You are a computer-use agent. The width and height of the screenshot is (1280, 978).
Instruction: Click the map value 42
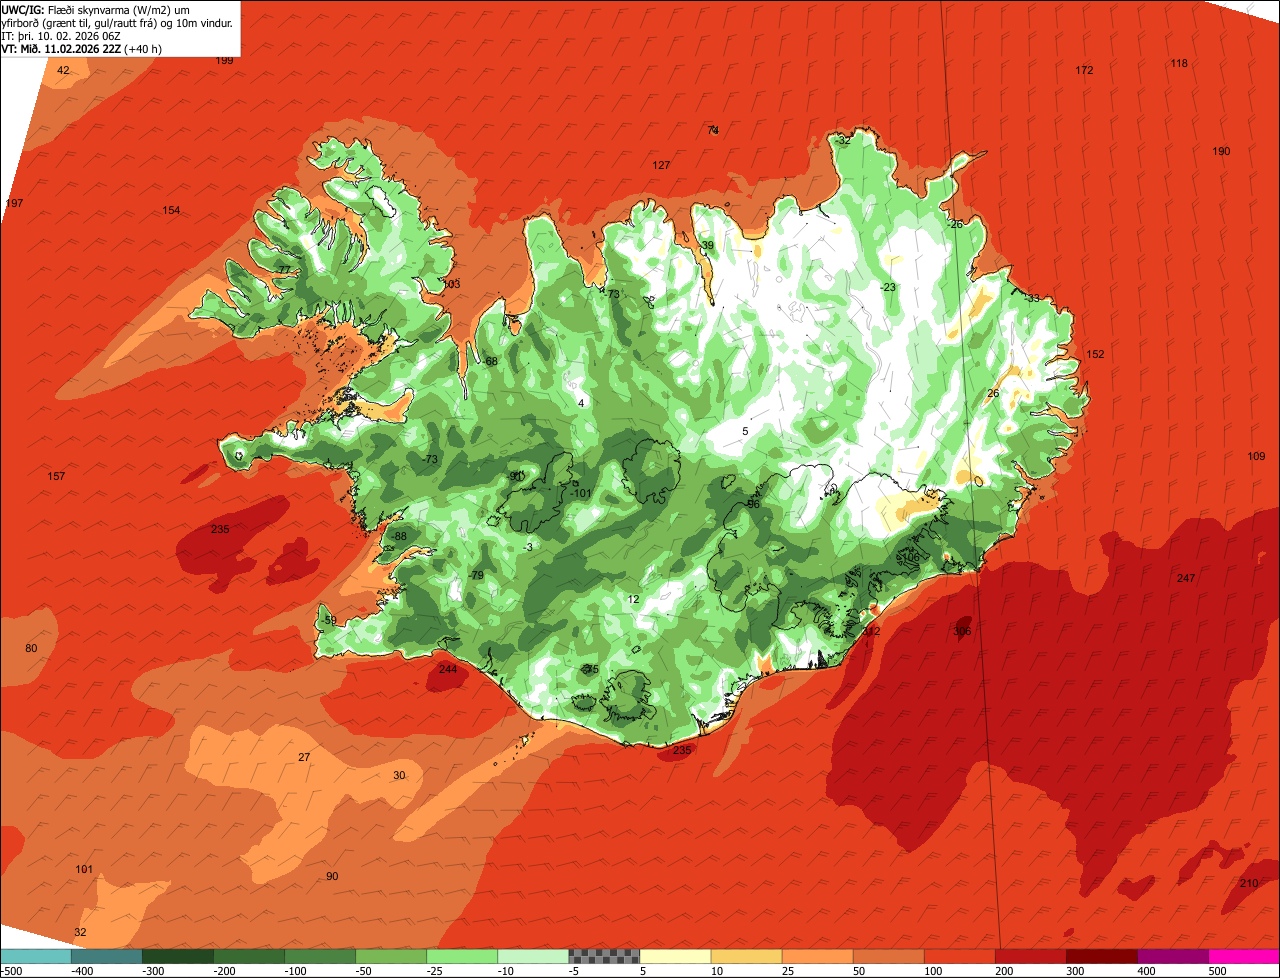(63, 70)
